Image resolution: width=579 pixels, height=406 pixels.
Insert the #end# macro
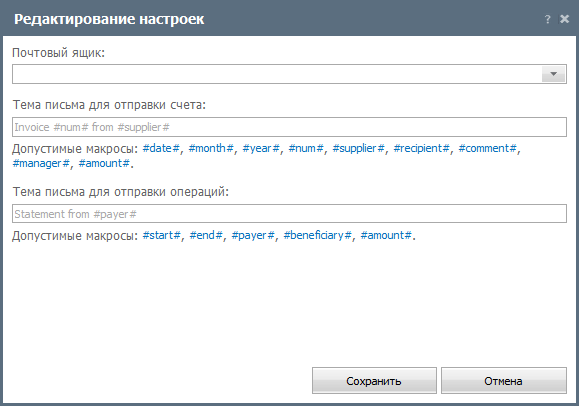[206, 235]
